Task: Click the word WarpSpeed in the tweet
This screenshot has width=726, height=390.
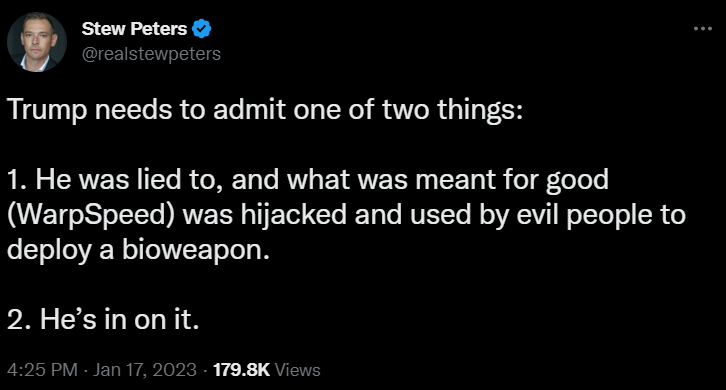Action: tap(91, 215)
